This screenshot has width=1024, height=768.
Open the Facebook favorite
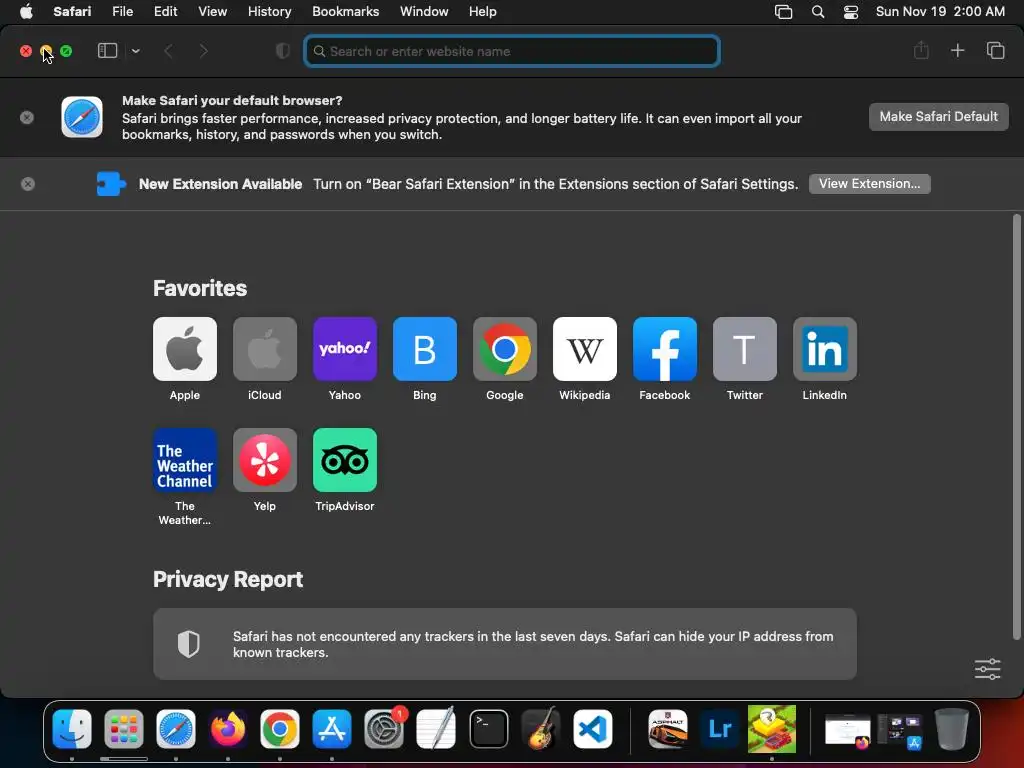(x=665, y=349)
